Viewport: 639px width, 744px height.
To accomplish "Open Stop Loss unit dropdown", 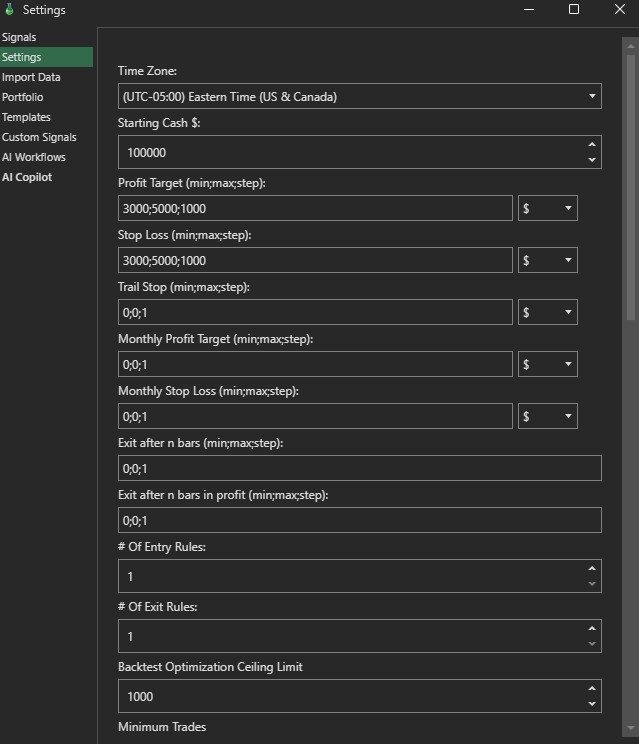I will [547, 260].
